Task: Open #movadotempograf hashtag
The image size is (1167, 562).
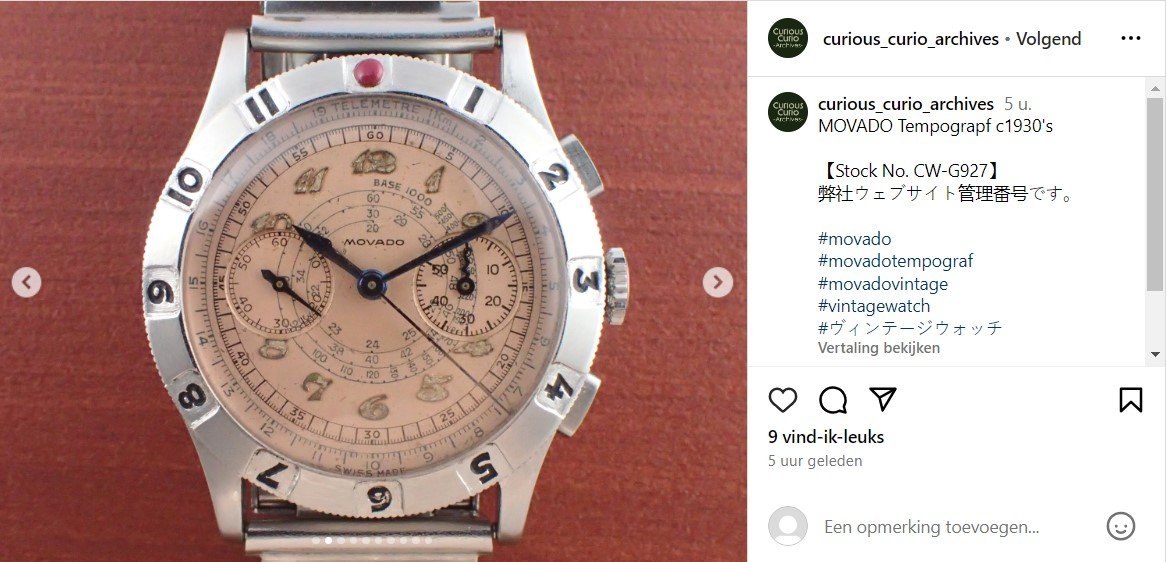Action: pos(895,261)
